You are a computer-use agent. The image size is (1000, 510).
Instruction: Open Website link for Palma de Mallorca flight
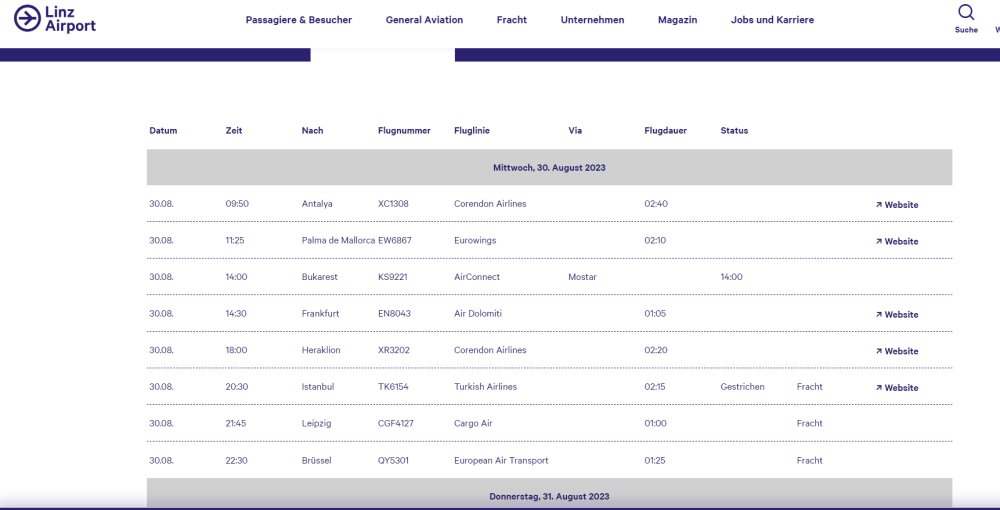897,241
